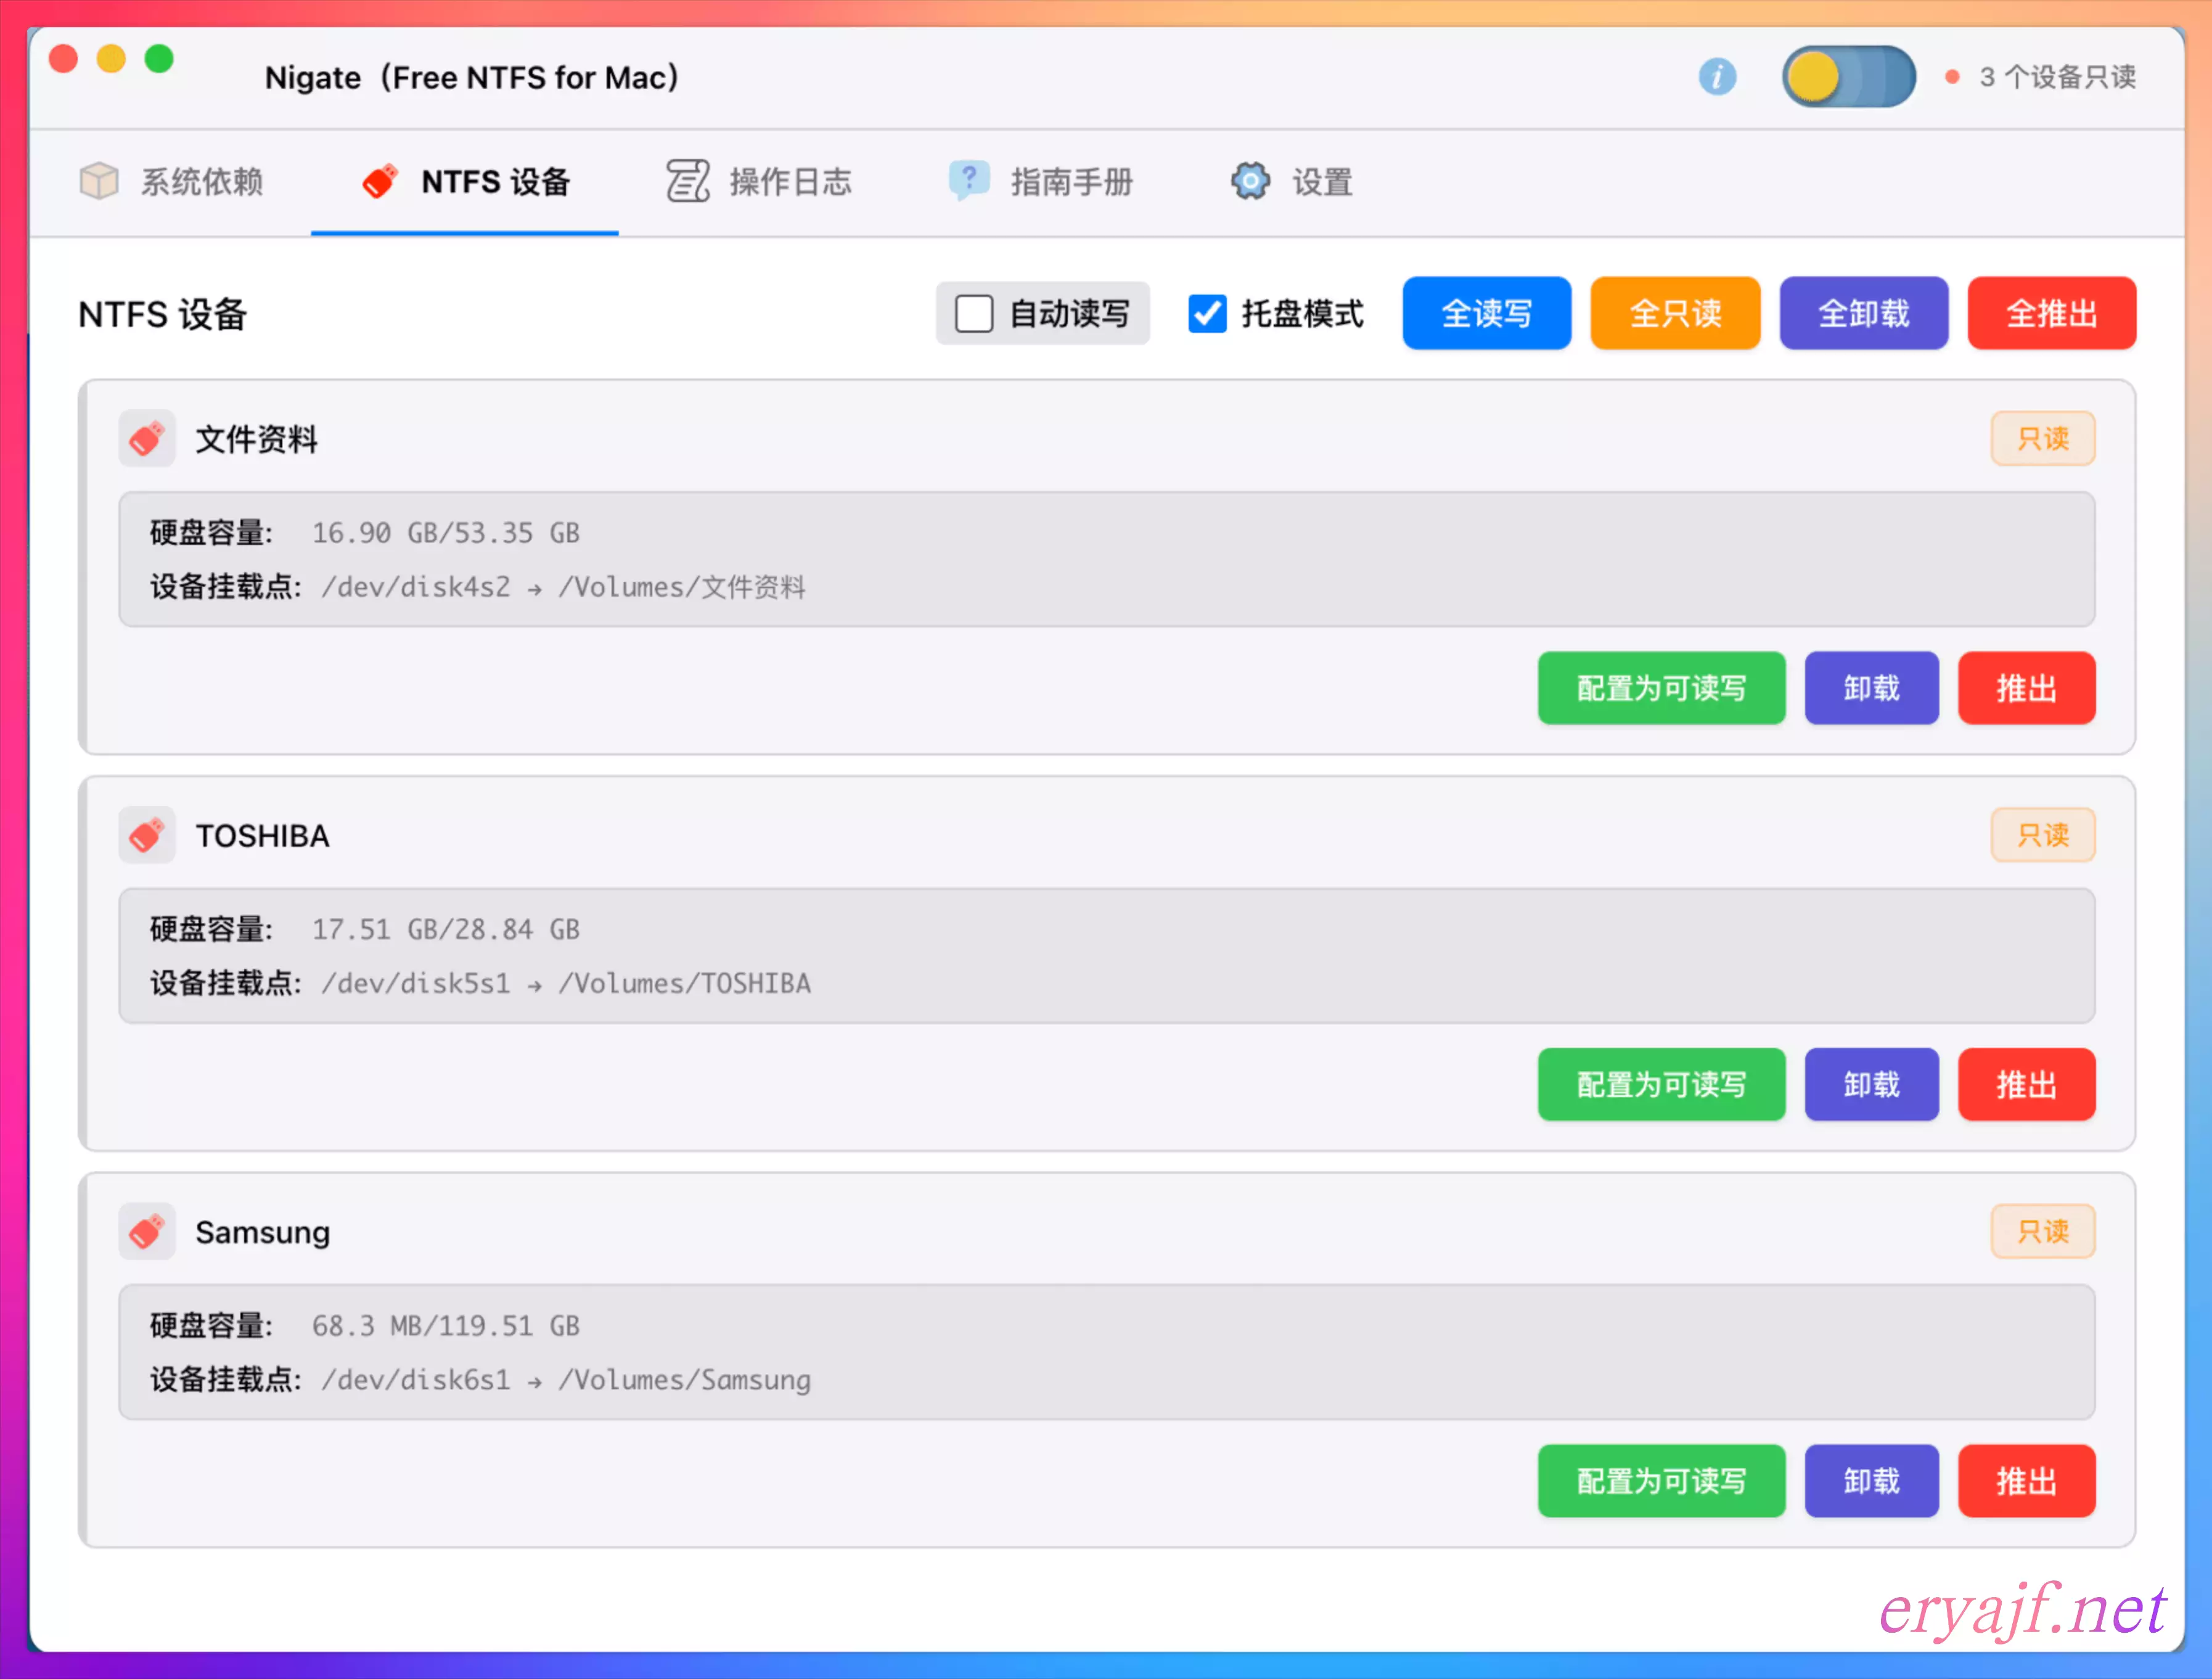This screenshot has width=2212, height=1679.
Task: Click 配置为可读写 for the TOSHIBA drive
Action: click(x=1661, y=1084)
